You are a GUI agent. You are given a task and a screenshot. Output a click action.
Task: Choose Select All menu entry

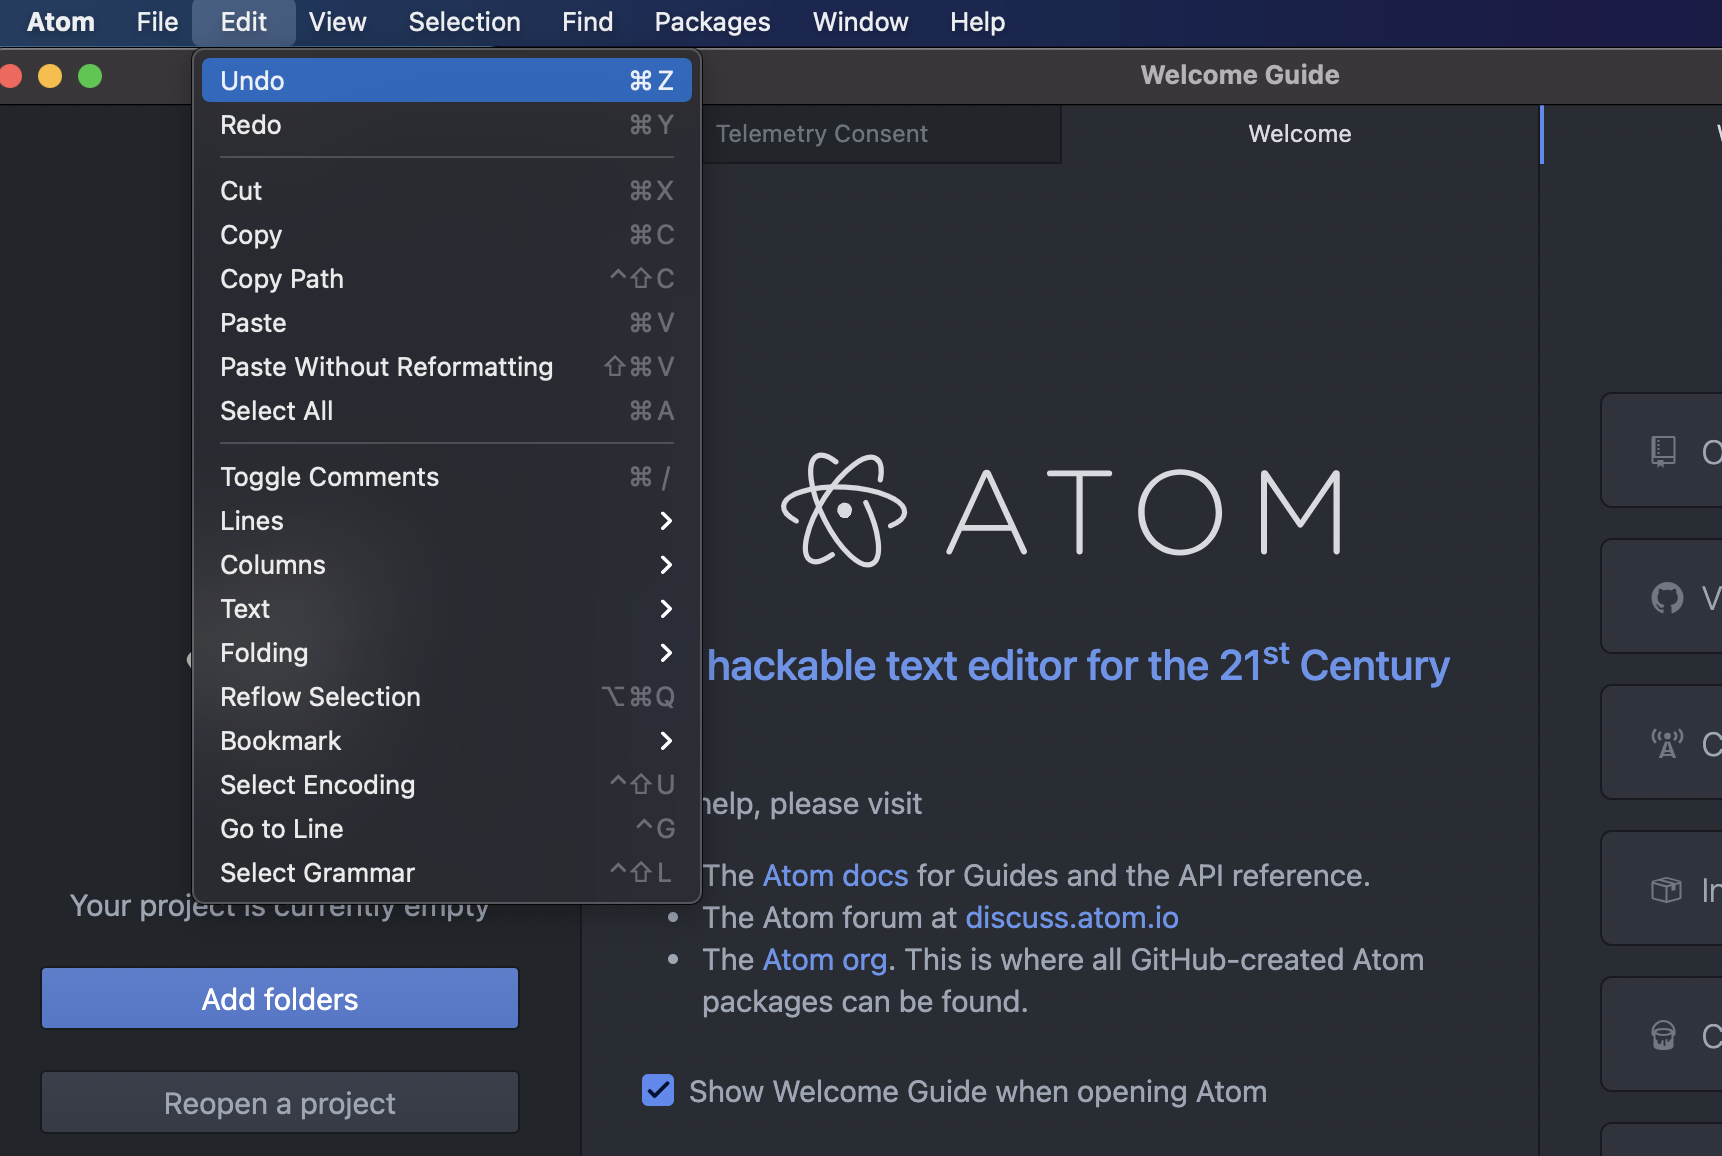click(x=446, y=411)
